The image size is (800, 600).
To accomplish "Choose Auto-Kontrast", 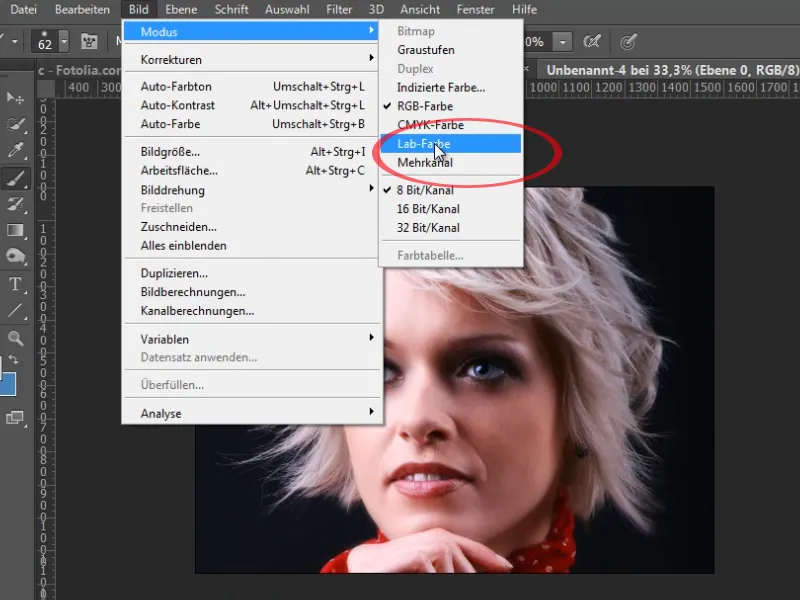I will [x=252, y=105].
